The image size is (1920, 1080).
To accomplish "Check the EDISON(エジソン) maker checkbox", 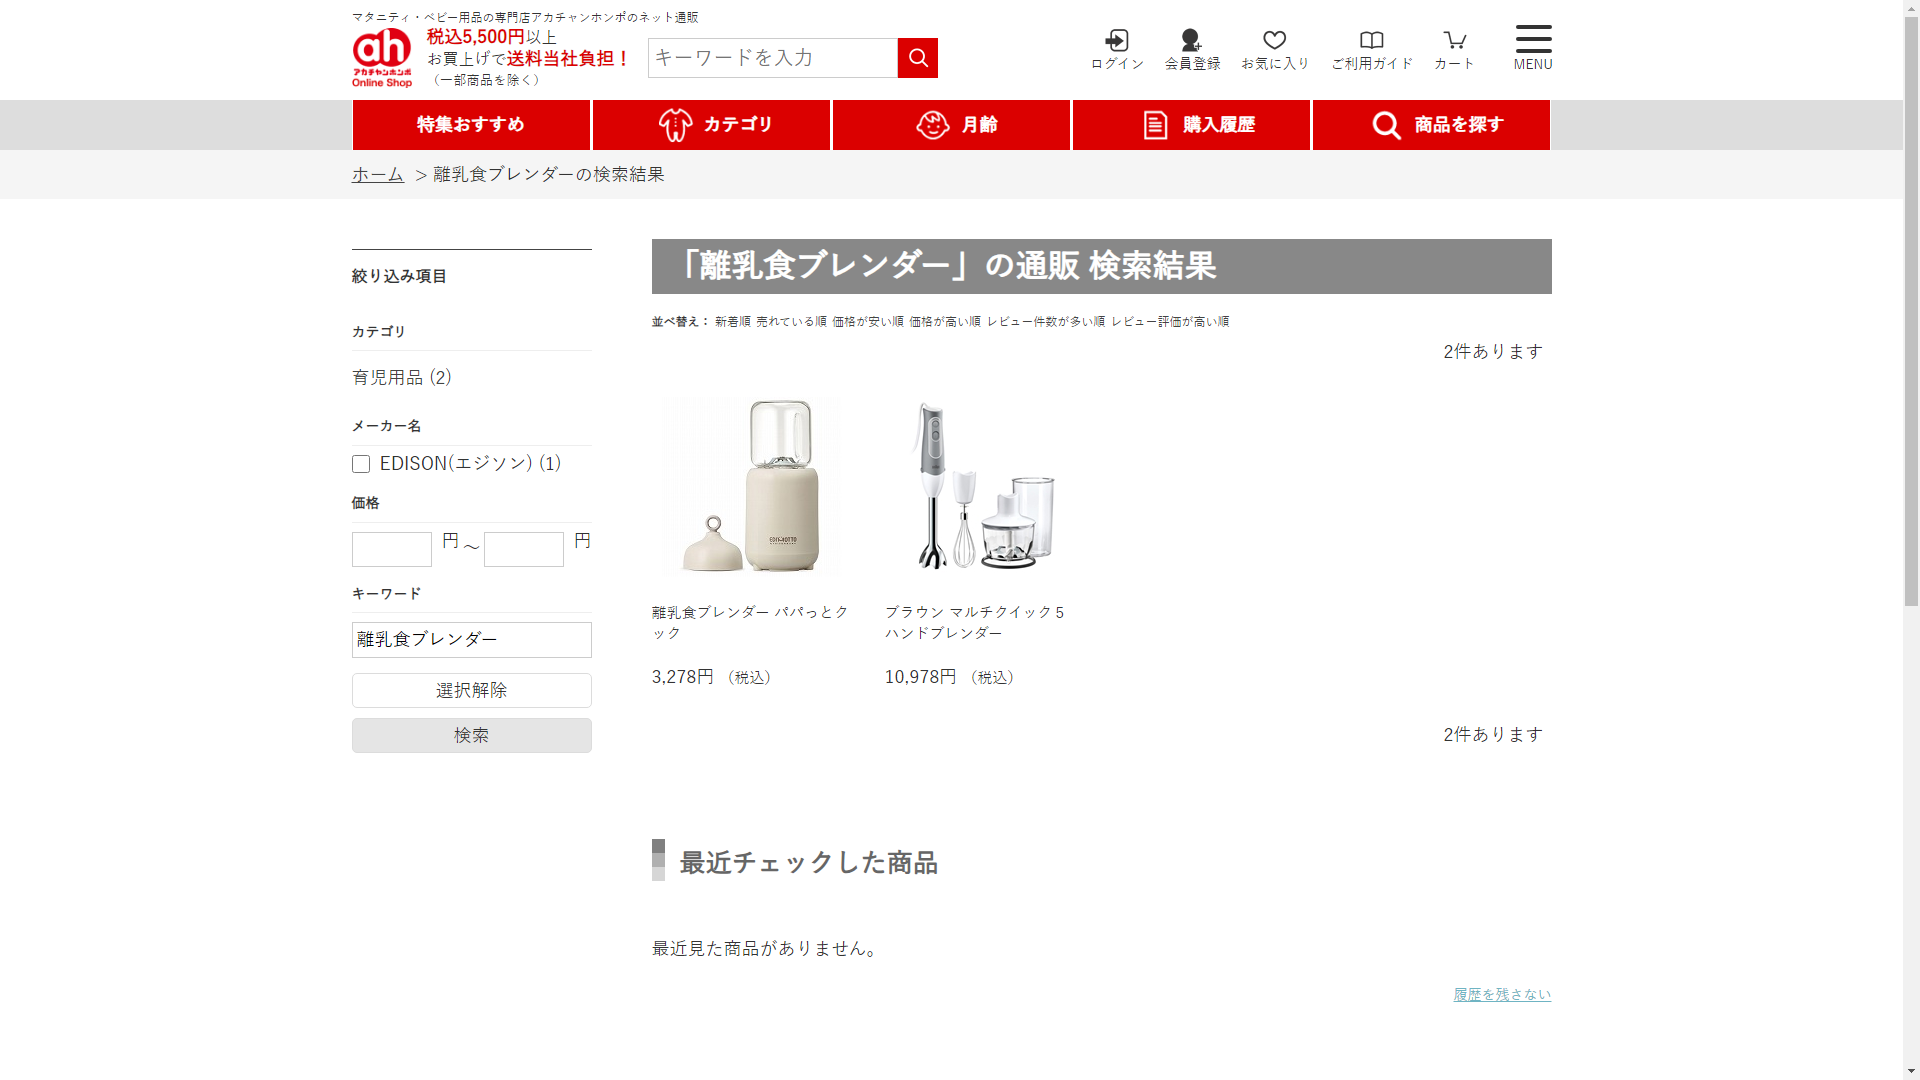I will coord(361,464).
